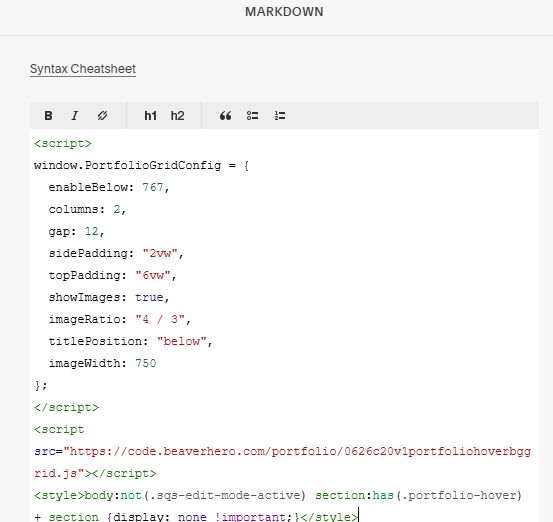Viewport: 553px width, 522px height.
Task: Apply h1 heading style
Action: [150, 116]
